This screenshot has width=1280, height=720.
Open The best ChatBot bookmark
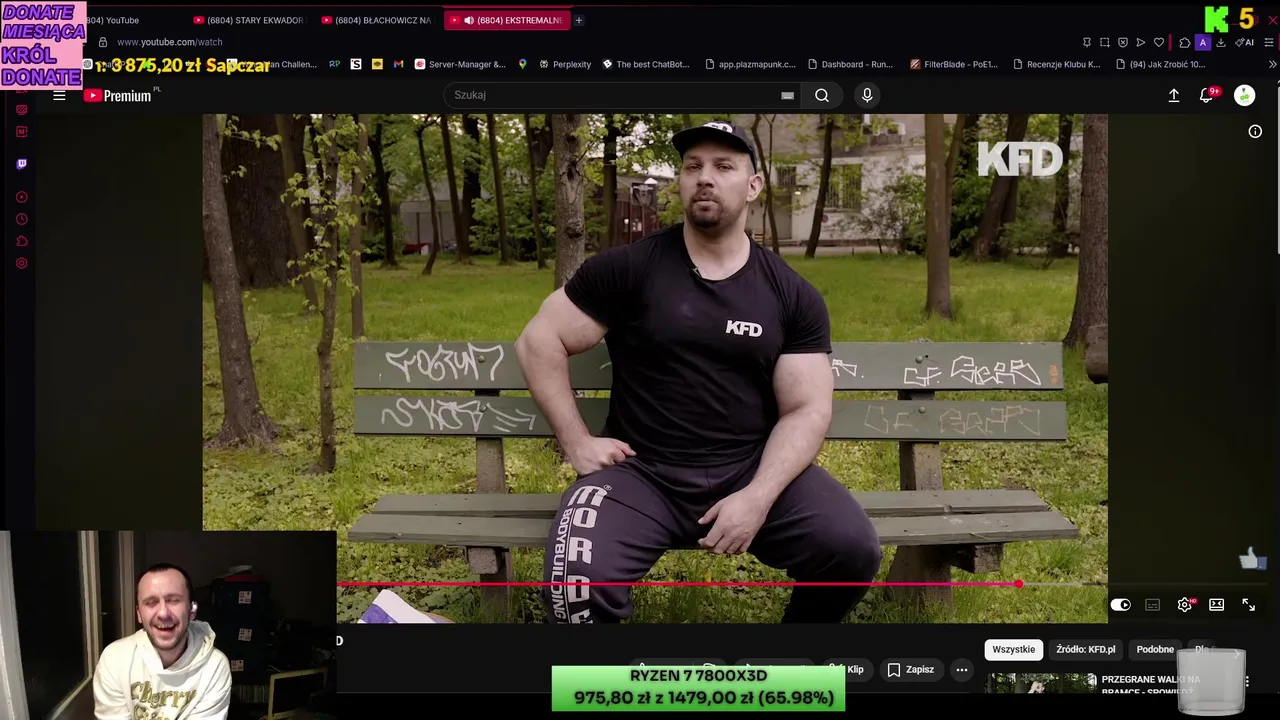(x=646, y=64)
